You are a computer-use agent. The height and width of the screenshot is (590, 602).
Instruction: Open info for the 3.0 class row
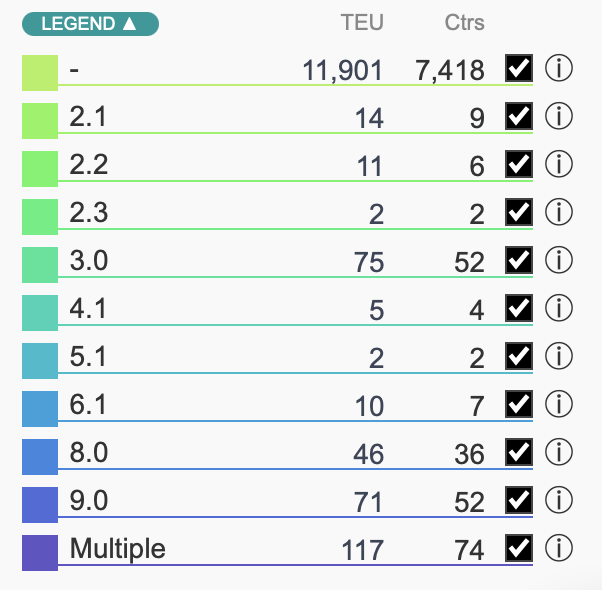[558, 261]
